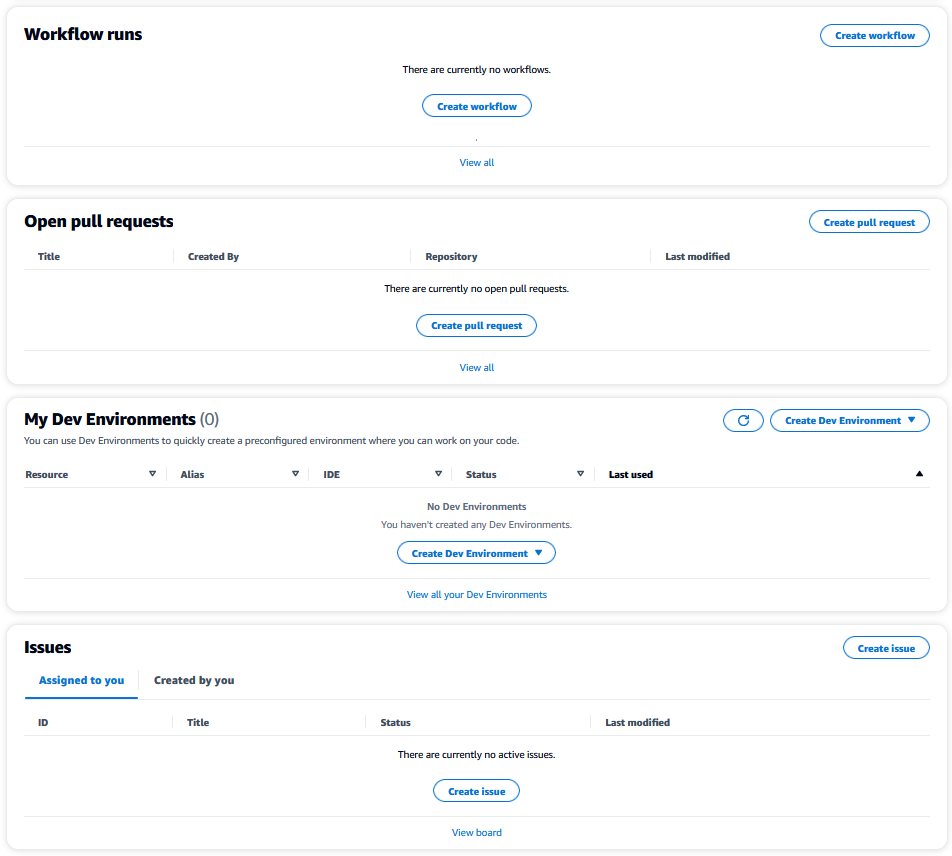Open the Alias column filter
This screenshot has width=952, height=856.
point(296,473)
